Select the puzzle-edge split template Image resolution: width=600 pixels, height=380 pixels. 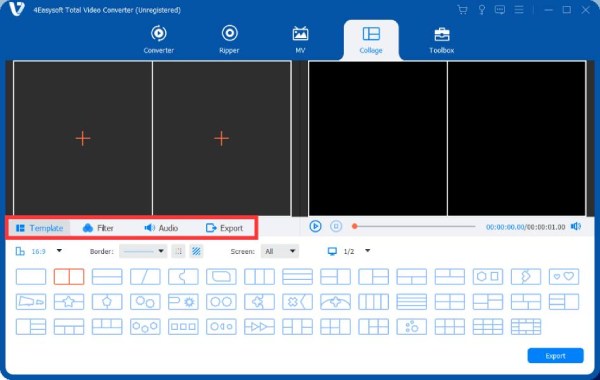(x=183, y=277)
